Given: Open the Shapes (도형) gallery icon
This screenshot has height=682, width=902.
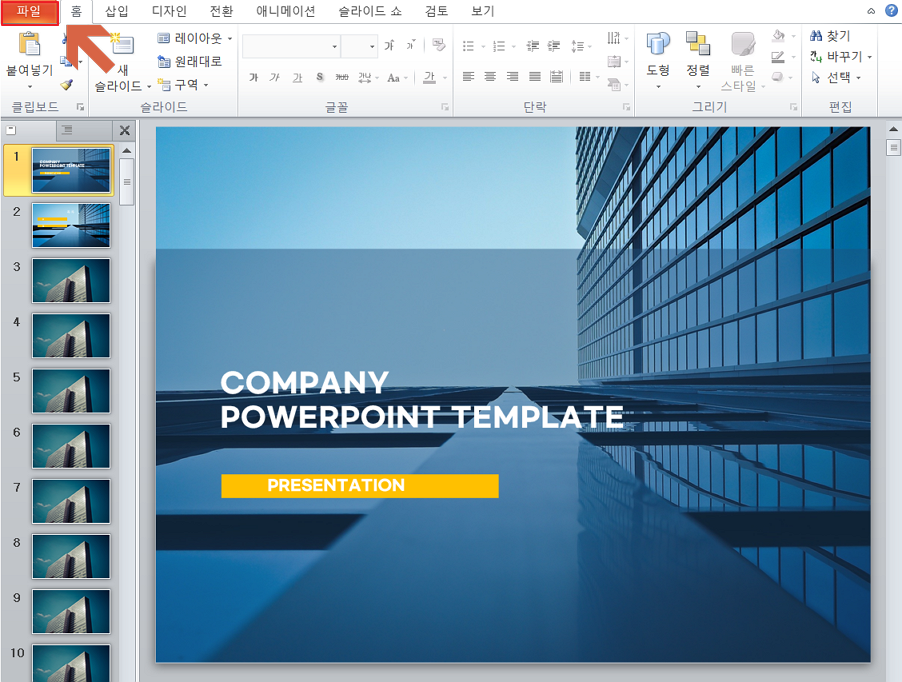Looking at the screenshot, I should [x=658, y=44].
